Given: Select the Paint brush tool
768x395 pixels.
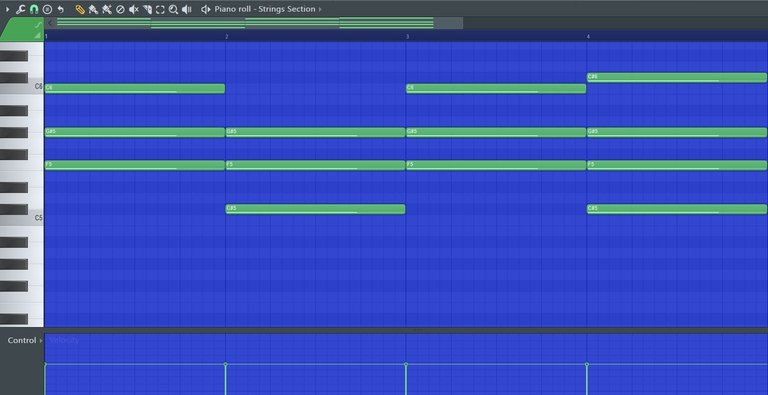Looking at the screenshot, I should [93, 9].
